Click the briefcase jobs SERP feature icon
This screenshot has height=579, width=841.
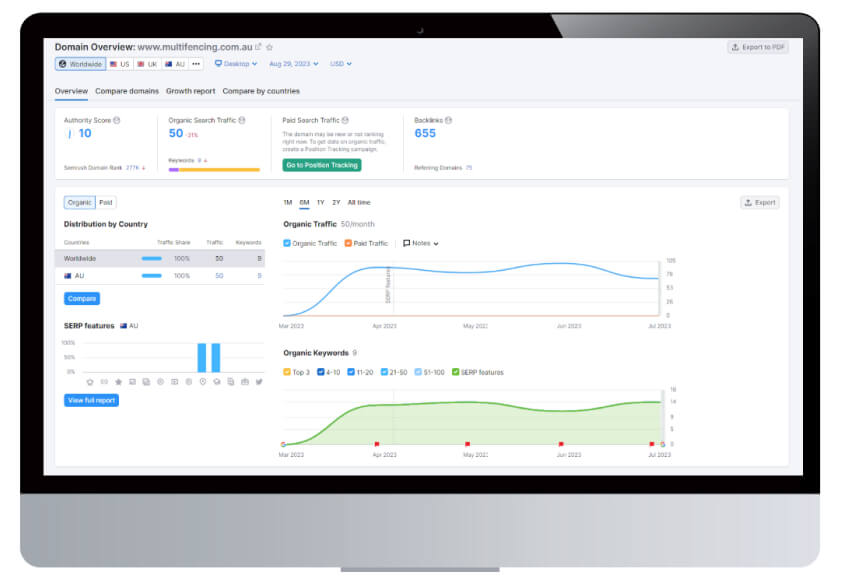coord(245,382)
